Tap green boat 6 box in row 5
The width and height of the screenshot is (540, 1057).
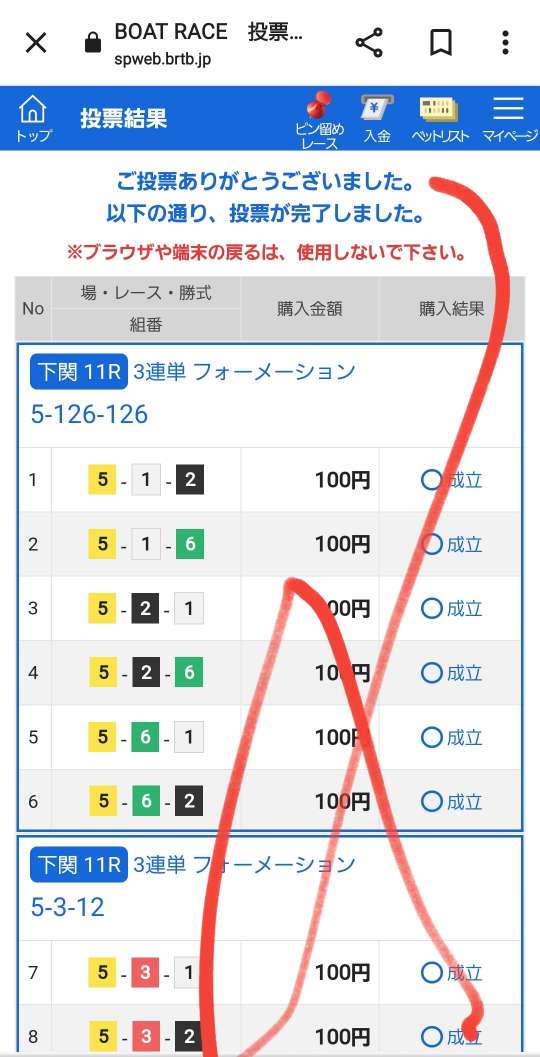click(145, 737)
